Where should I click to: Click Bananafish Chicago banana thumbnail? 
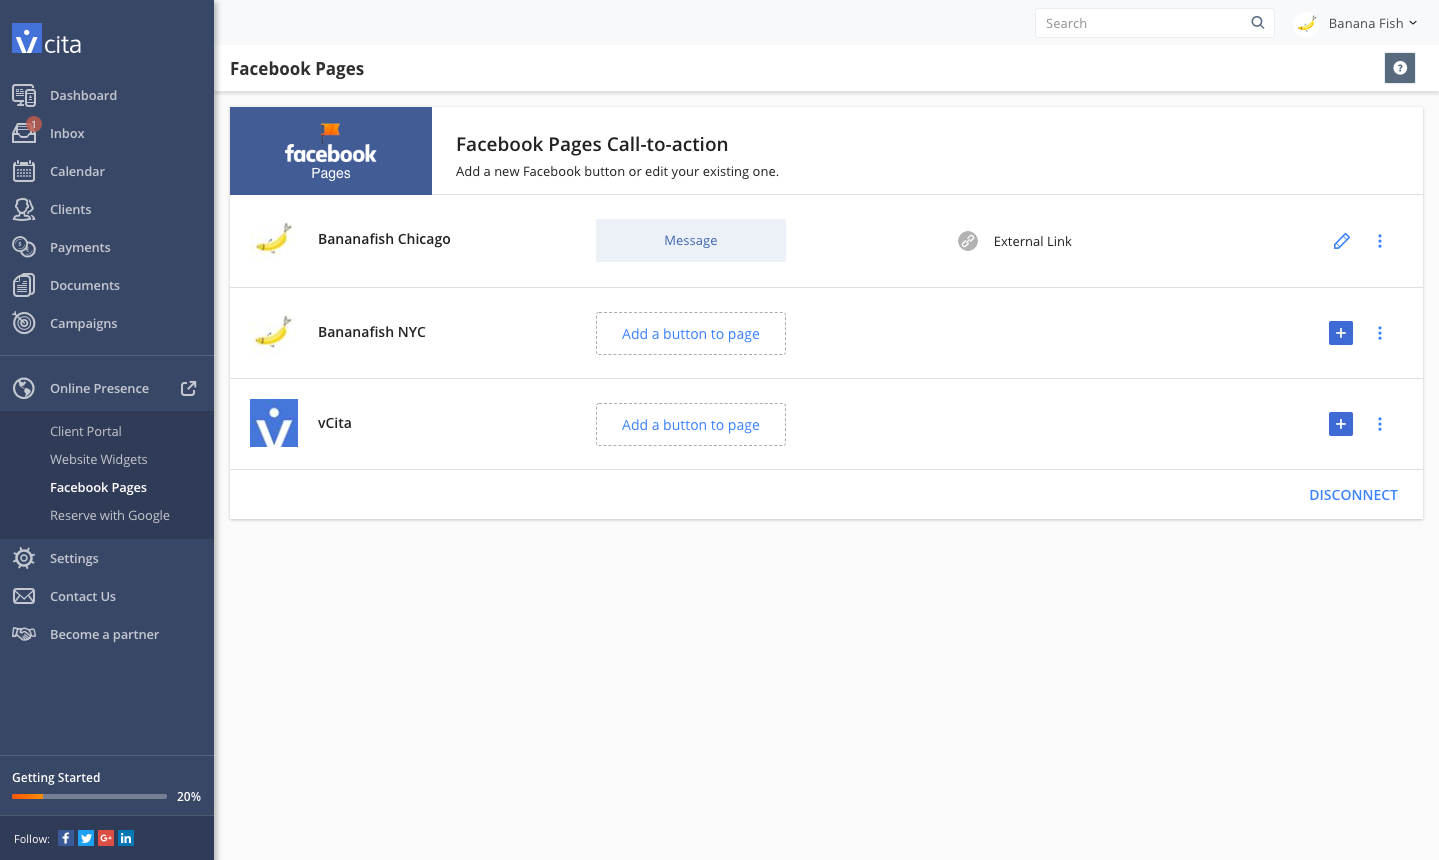point(273,239)
